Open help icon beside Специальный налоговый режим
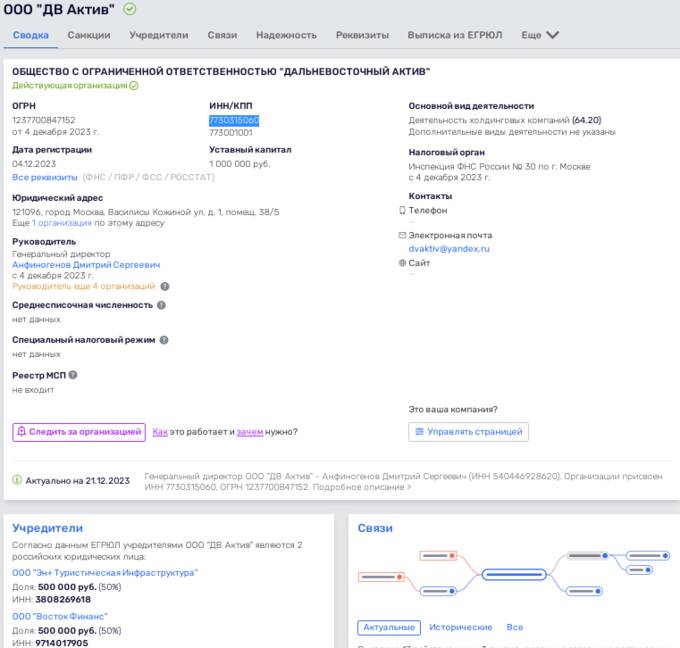The width and height of the screenshot is (680, 648). pos(164,340)
